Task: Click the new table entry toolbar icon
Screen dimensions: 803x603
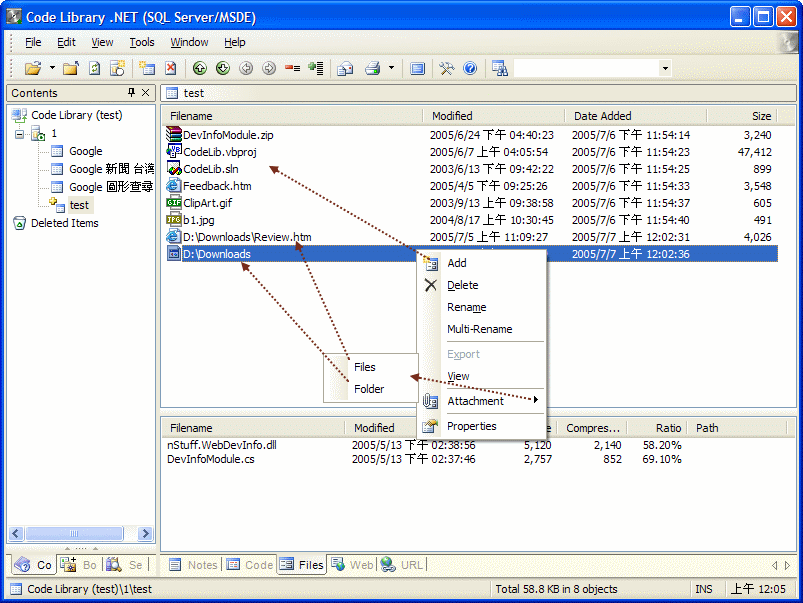Action: click(x=147, y=68)
